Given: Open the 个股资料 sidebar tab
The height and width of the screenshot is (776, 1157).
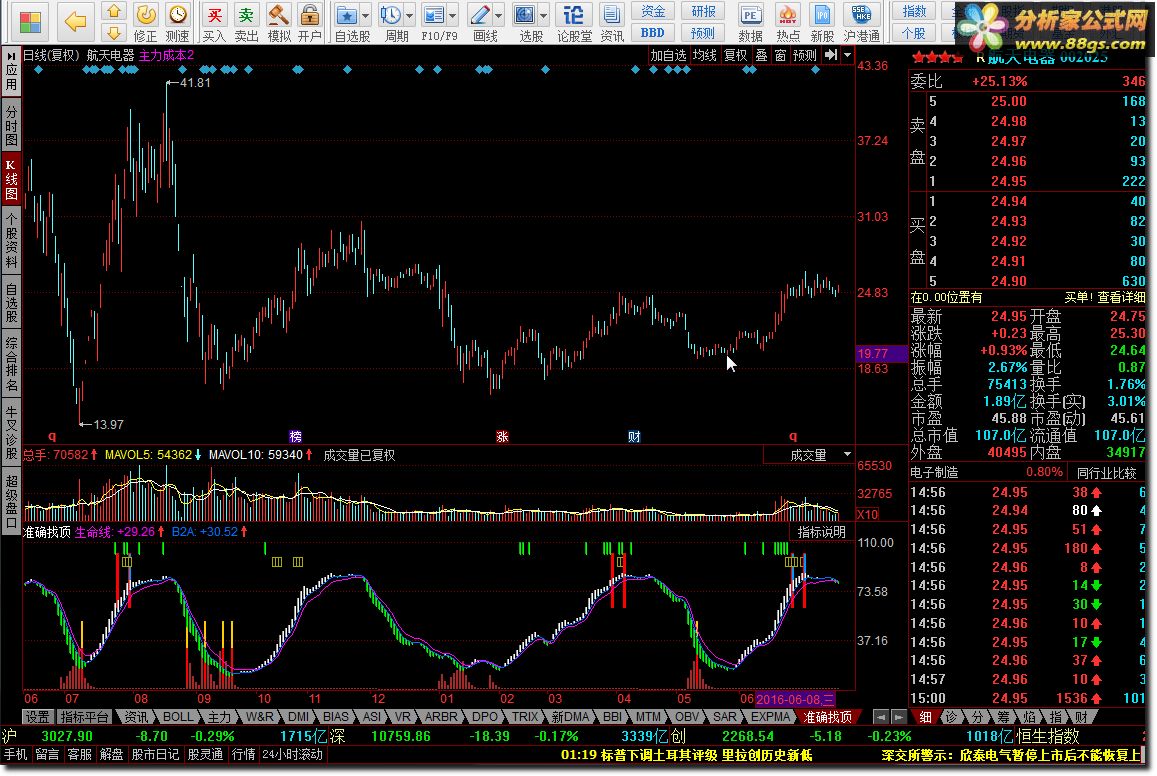Looking at the screenshot, I should click(11, 240).
